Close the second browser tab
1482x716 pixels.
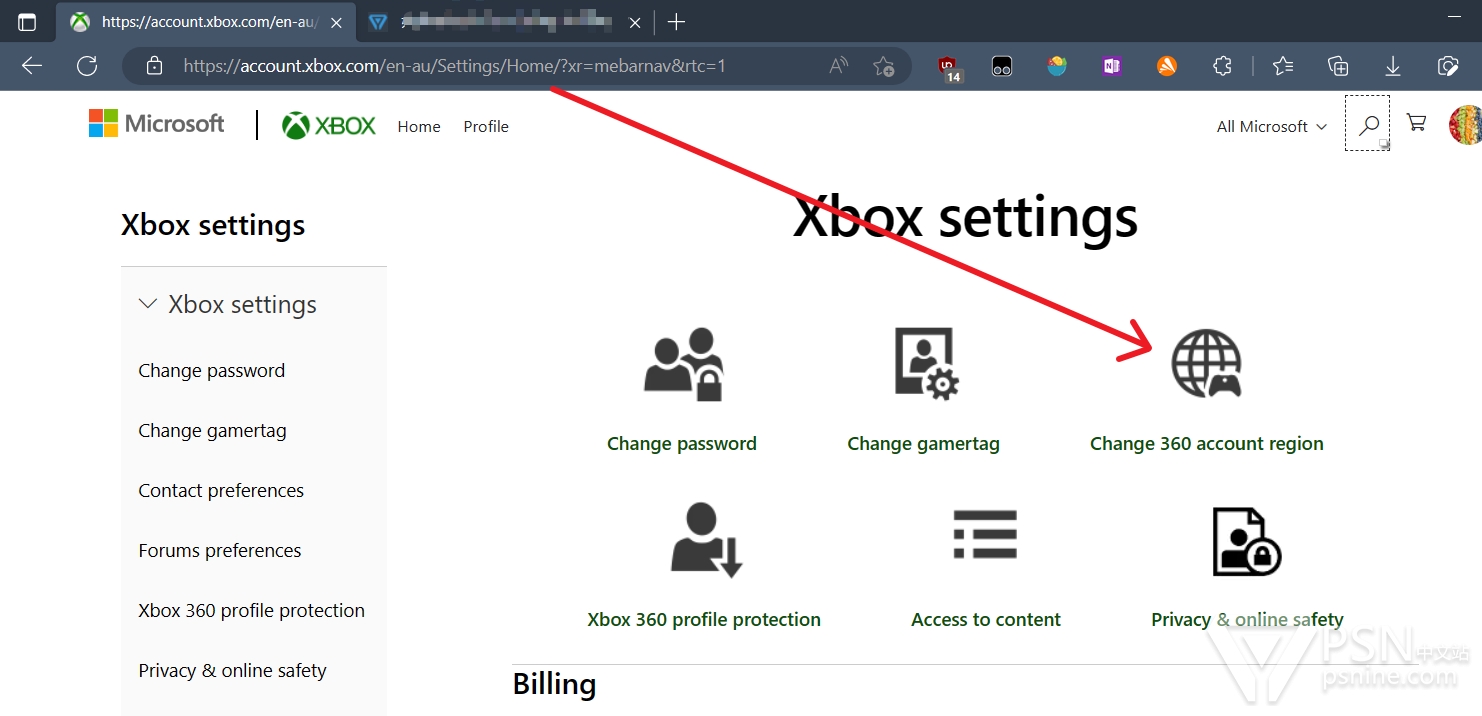click(634, 22)
